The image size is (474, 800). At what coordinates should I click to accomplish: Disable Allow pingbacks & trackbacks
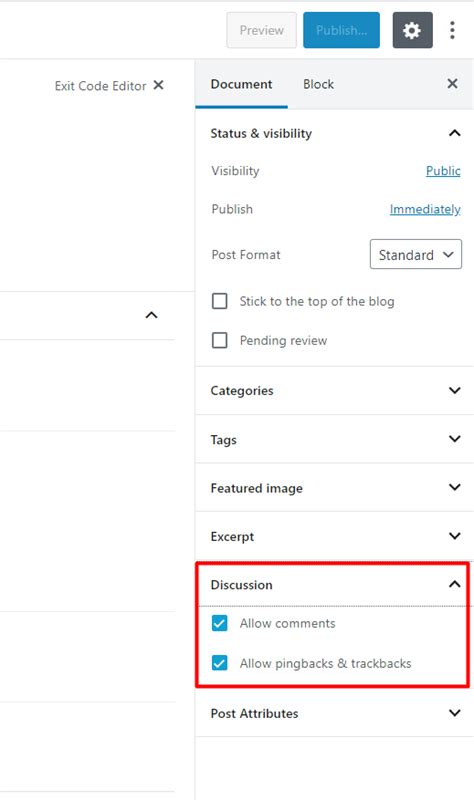point(219,663)
